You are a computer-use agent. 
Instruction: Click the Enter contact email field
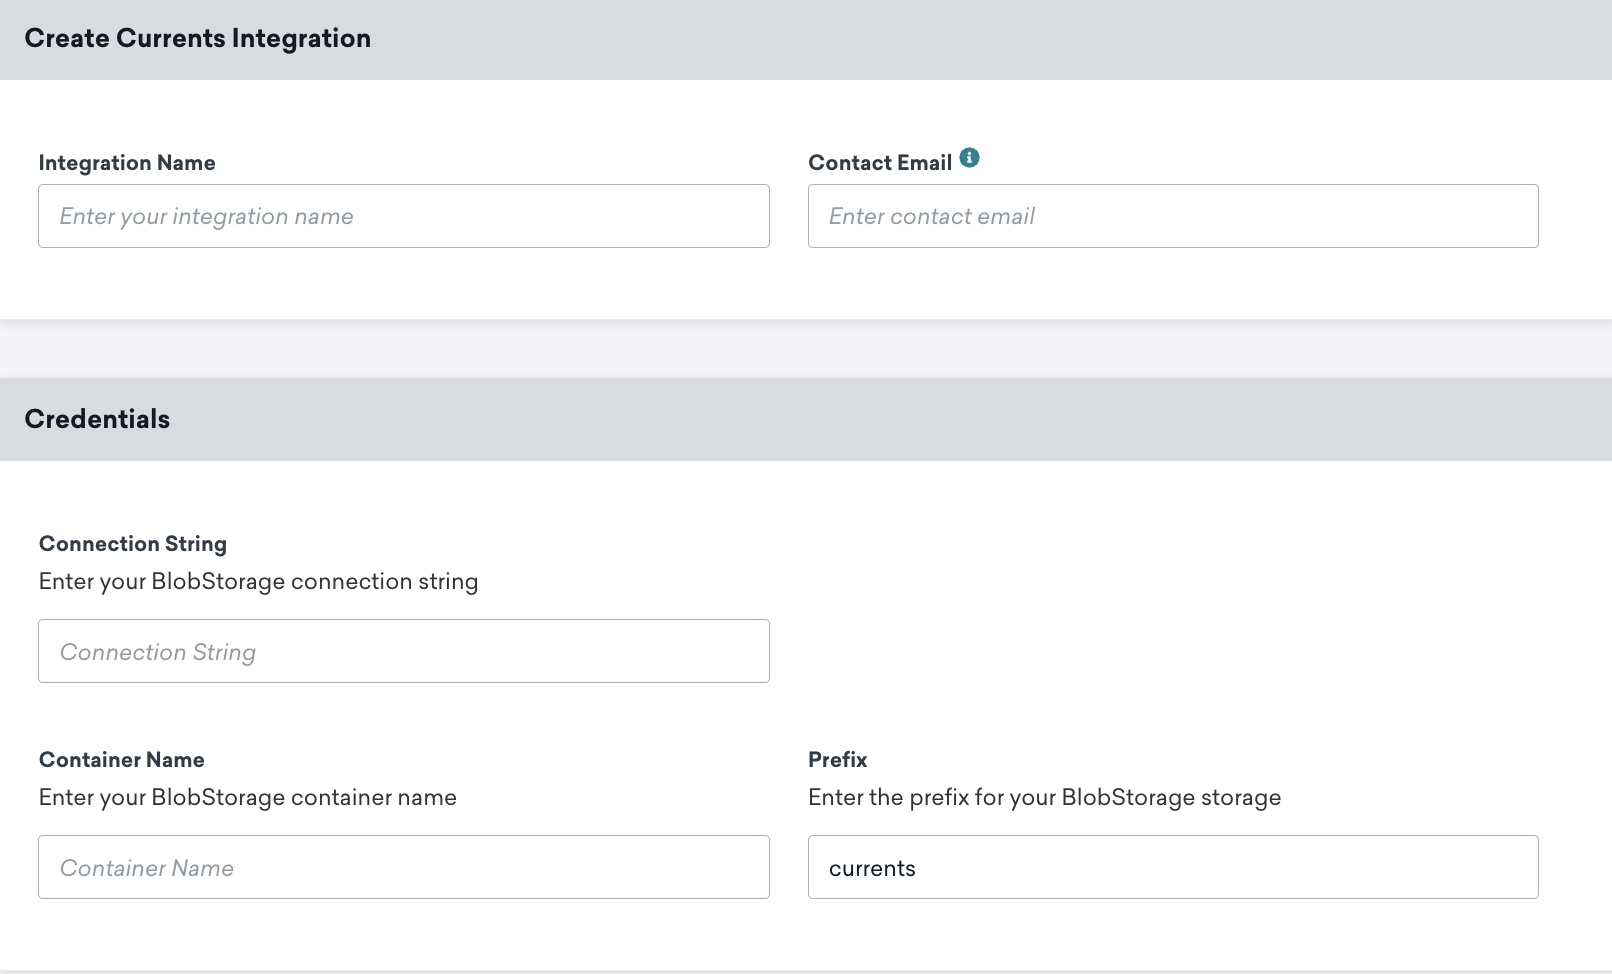1172,216
